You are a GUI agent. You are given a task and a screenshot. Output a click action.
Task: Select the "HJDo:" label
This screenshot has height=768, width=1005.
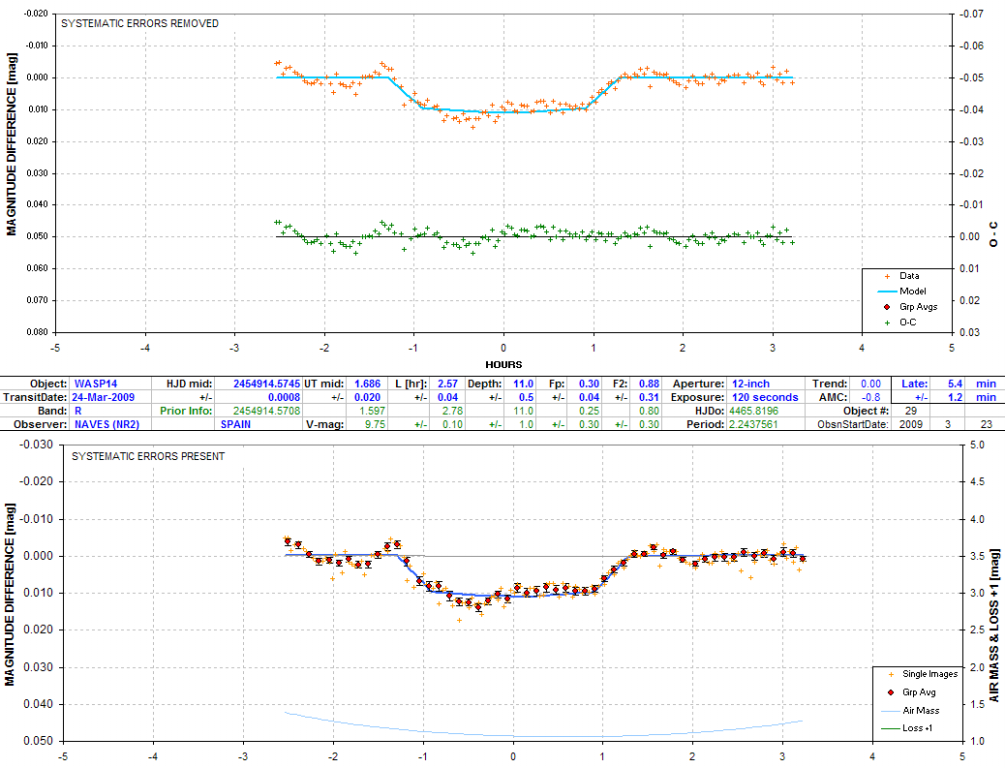click(710, 410)
